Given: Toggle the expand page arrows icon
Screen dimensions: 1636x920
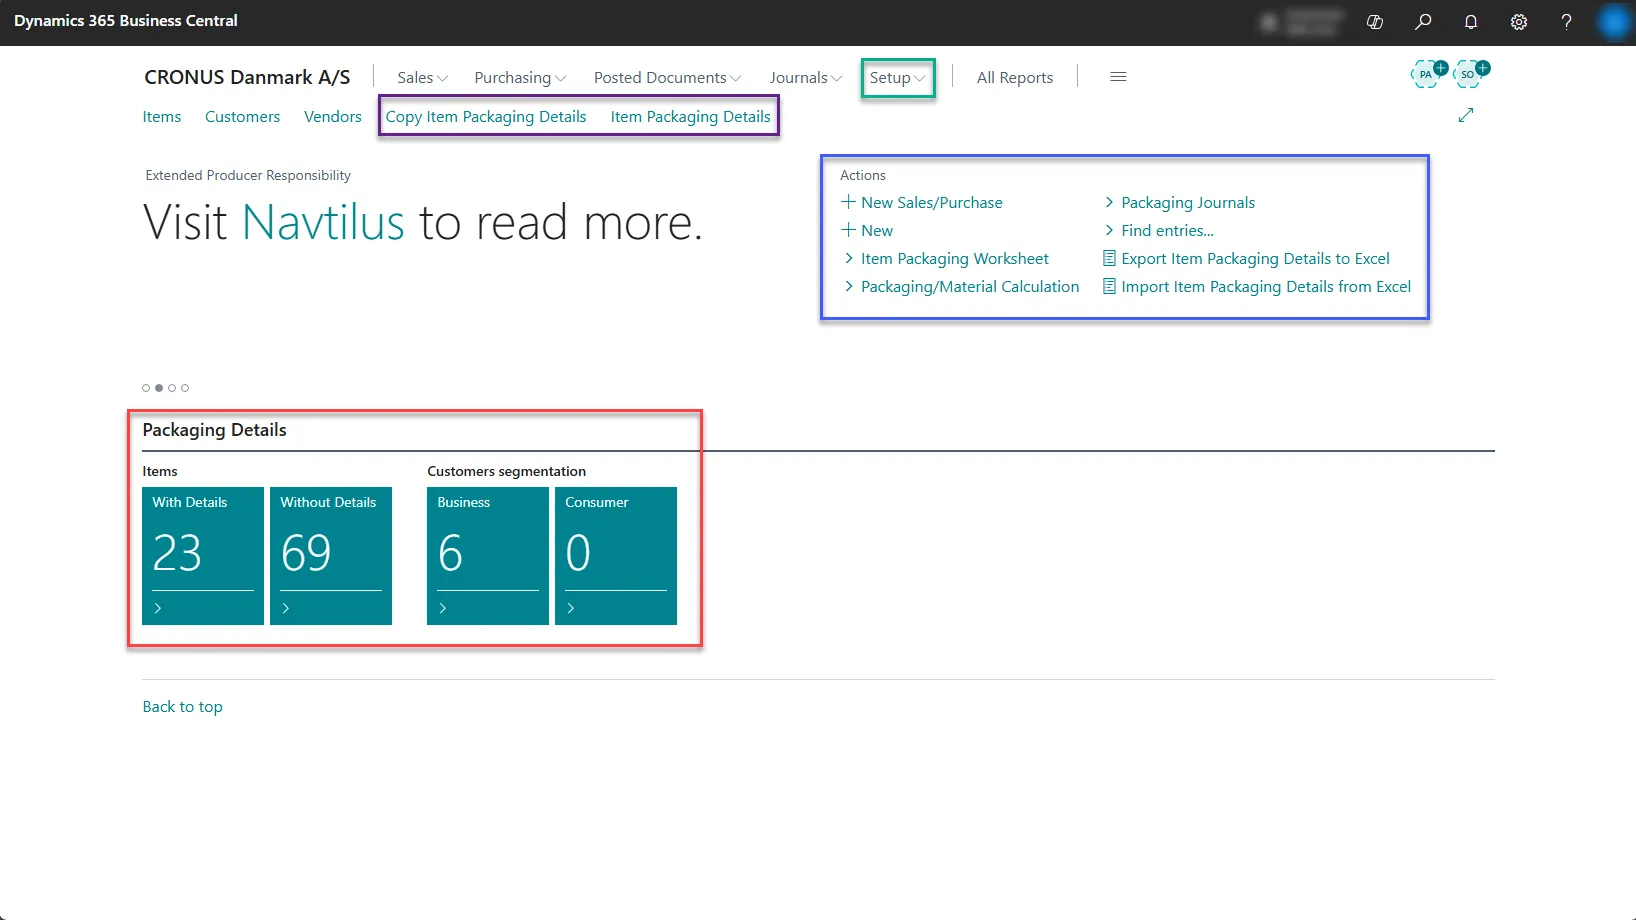Looking at the screenshot, I should tap(1466, 115).
